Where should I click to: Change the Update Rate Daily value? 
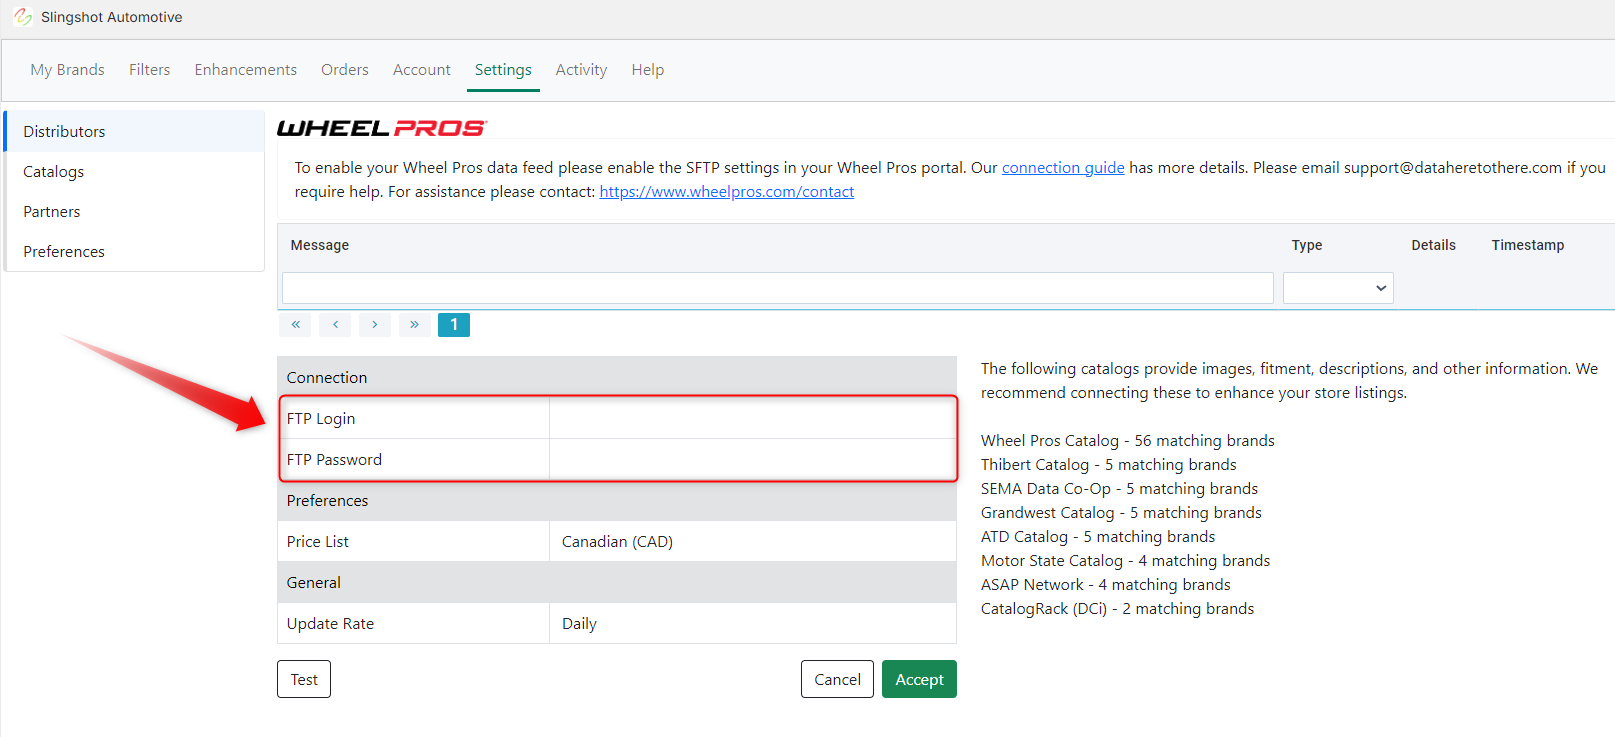[753, 623]
